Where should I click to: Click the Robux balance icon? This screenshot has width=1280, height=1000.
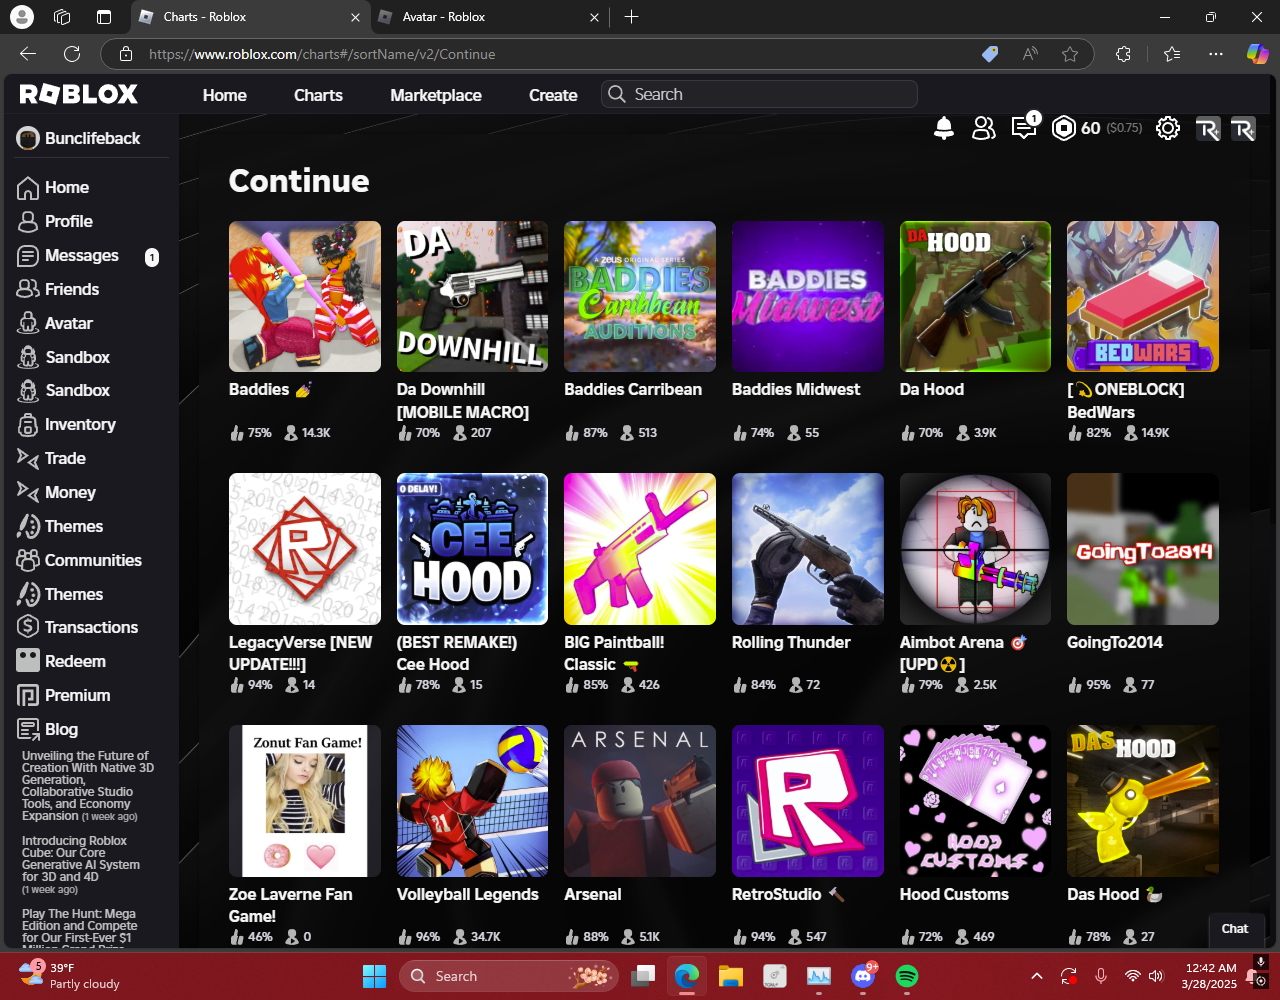1064,128
